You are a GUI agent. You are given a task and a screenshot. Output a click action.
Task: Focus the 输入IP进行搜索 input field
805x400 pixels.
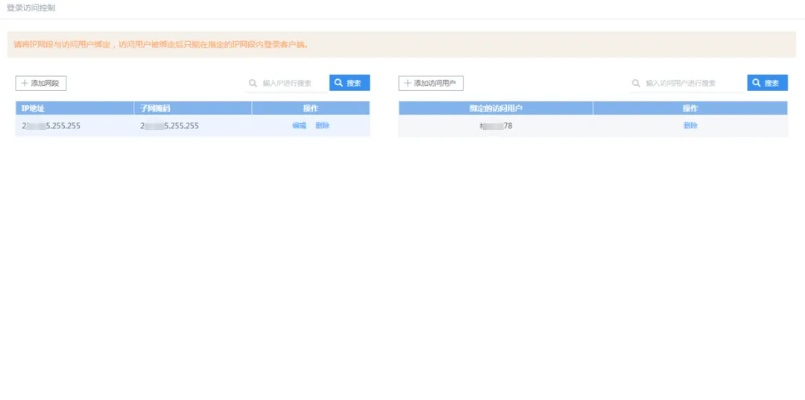tap(290, 83)
